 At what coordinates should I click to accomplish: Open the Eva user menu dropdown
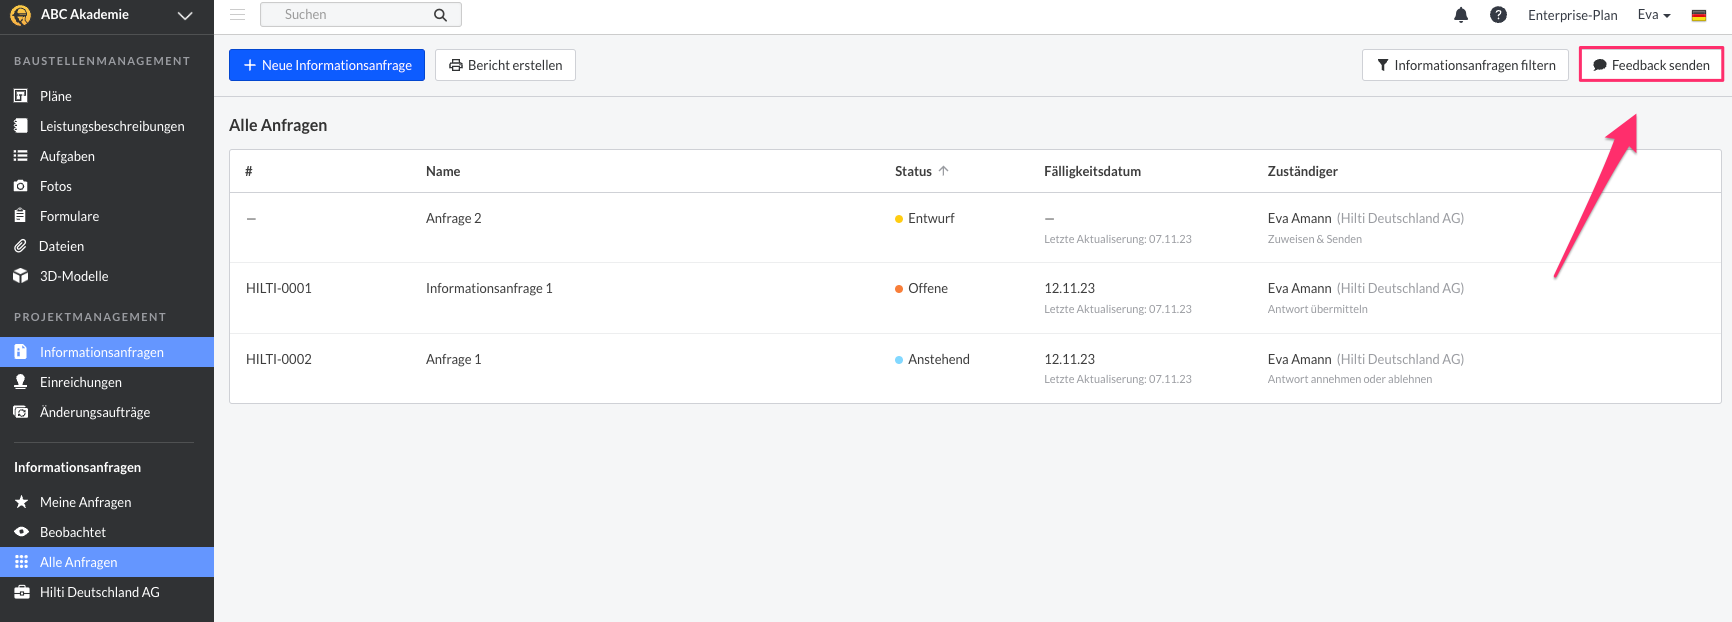tap(1654, 15)
